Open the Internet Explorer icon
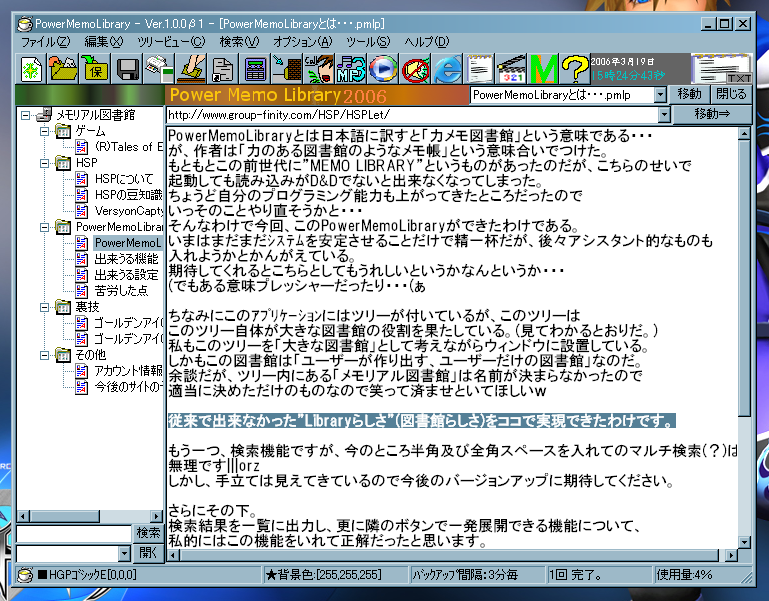Screen dimensions: 769x601 447,69
